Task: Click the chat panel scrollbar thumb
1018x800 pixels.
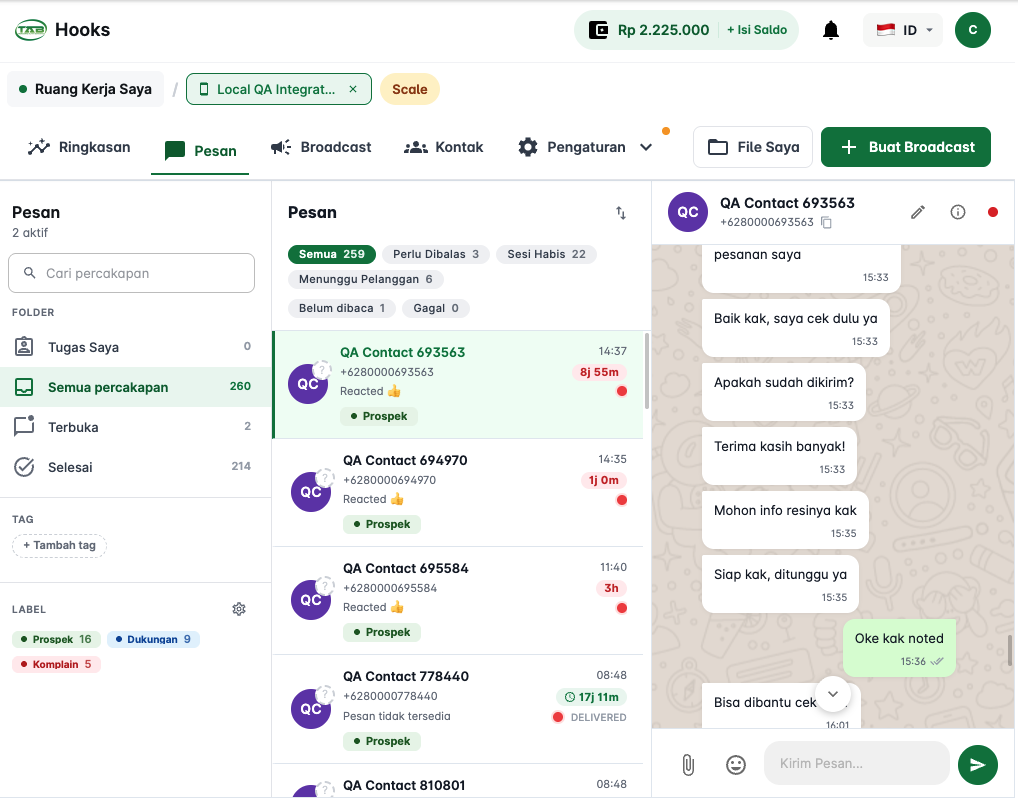Action: pyautogui.click(x=1010, y=651)
